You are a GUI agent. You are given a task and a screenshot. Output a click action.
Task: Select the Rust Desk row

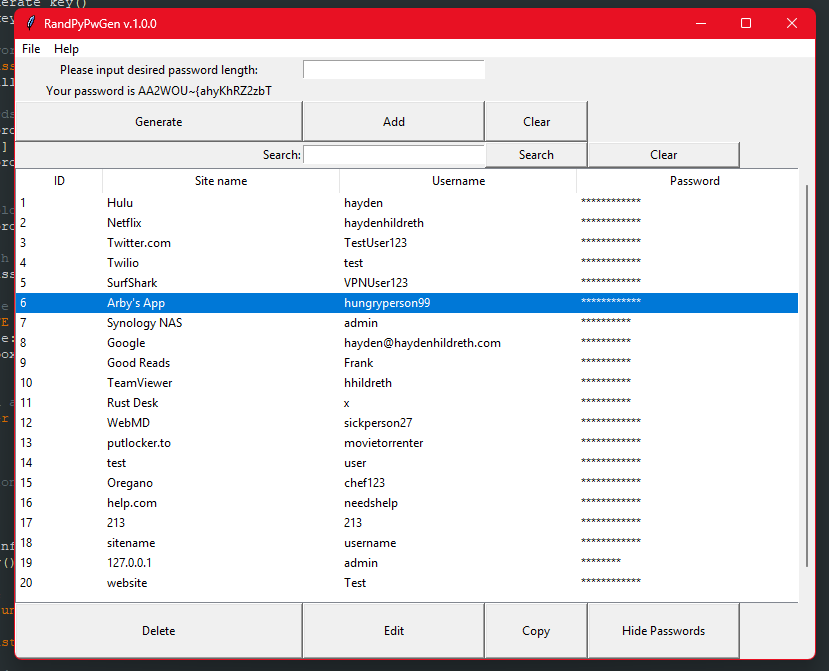[407, 403]
